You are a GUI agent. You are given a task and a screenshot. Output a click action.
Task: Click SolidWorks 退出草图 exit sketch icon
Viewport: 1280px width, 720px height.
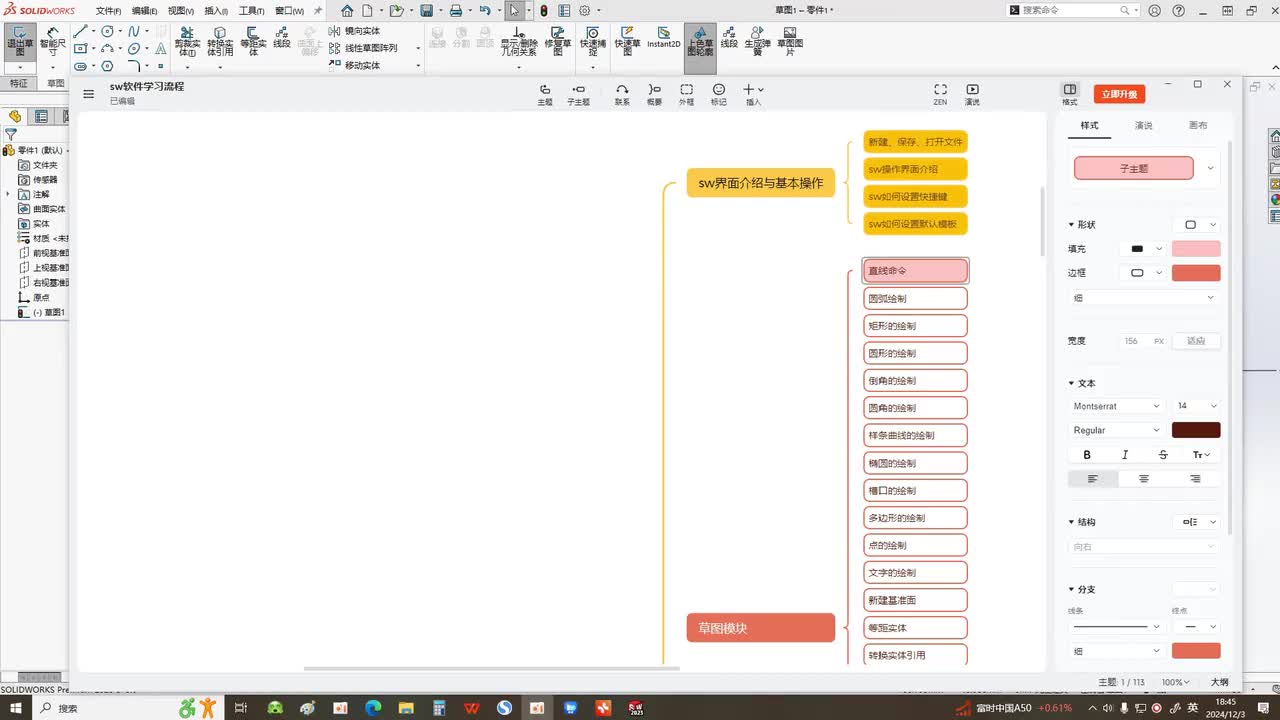(20, 42)
